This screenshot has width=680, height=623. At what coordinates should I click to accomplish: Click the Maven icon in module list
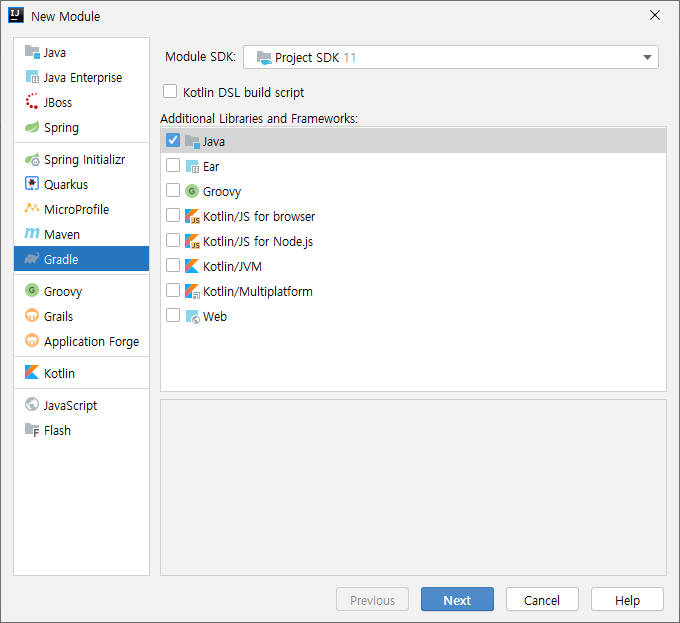click(x=32, y=234)
